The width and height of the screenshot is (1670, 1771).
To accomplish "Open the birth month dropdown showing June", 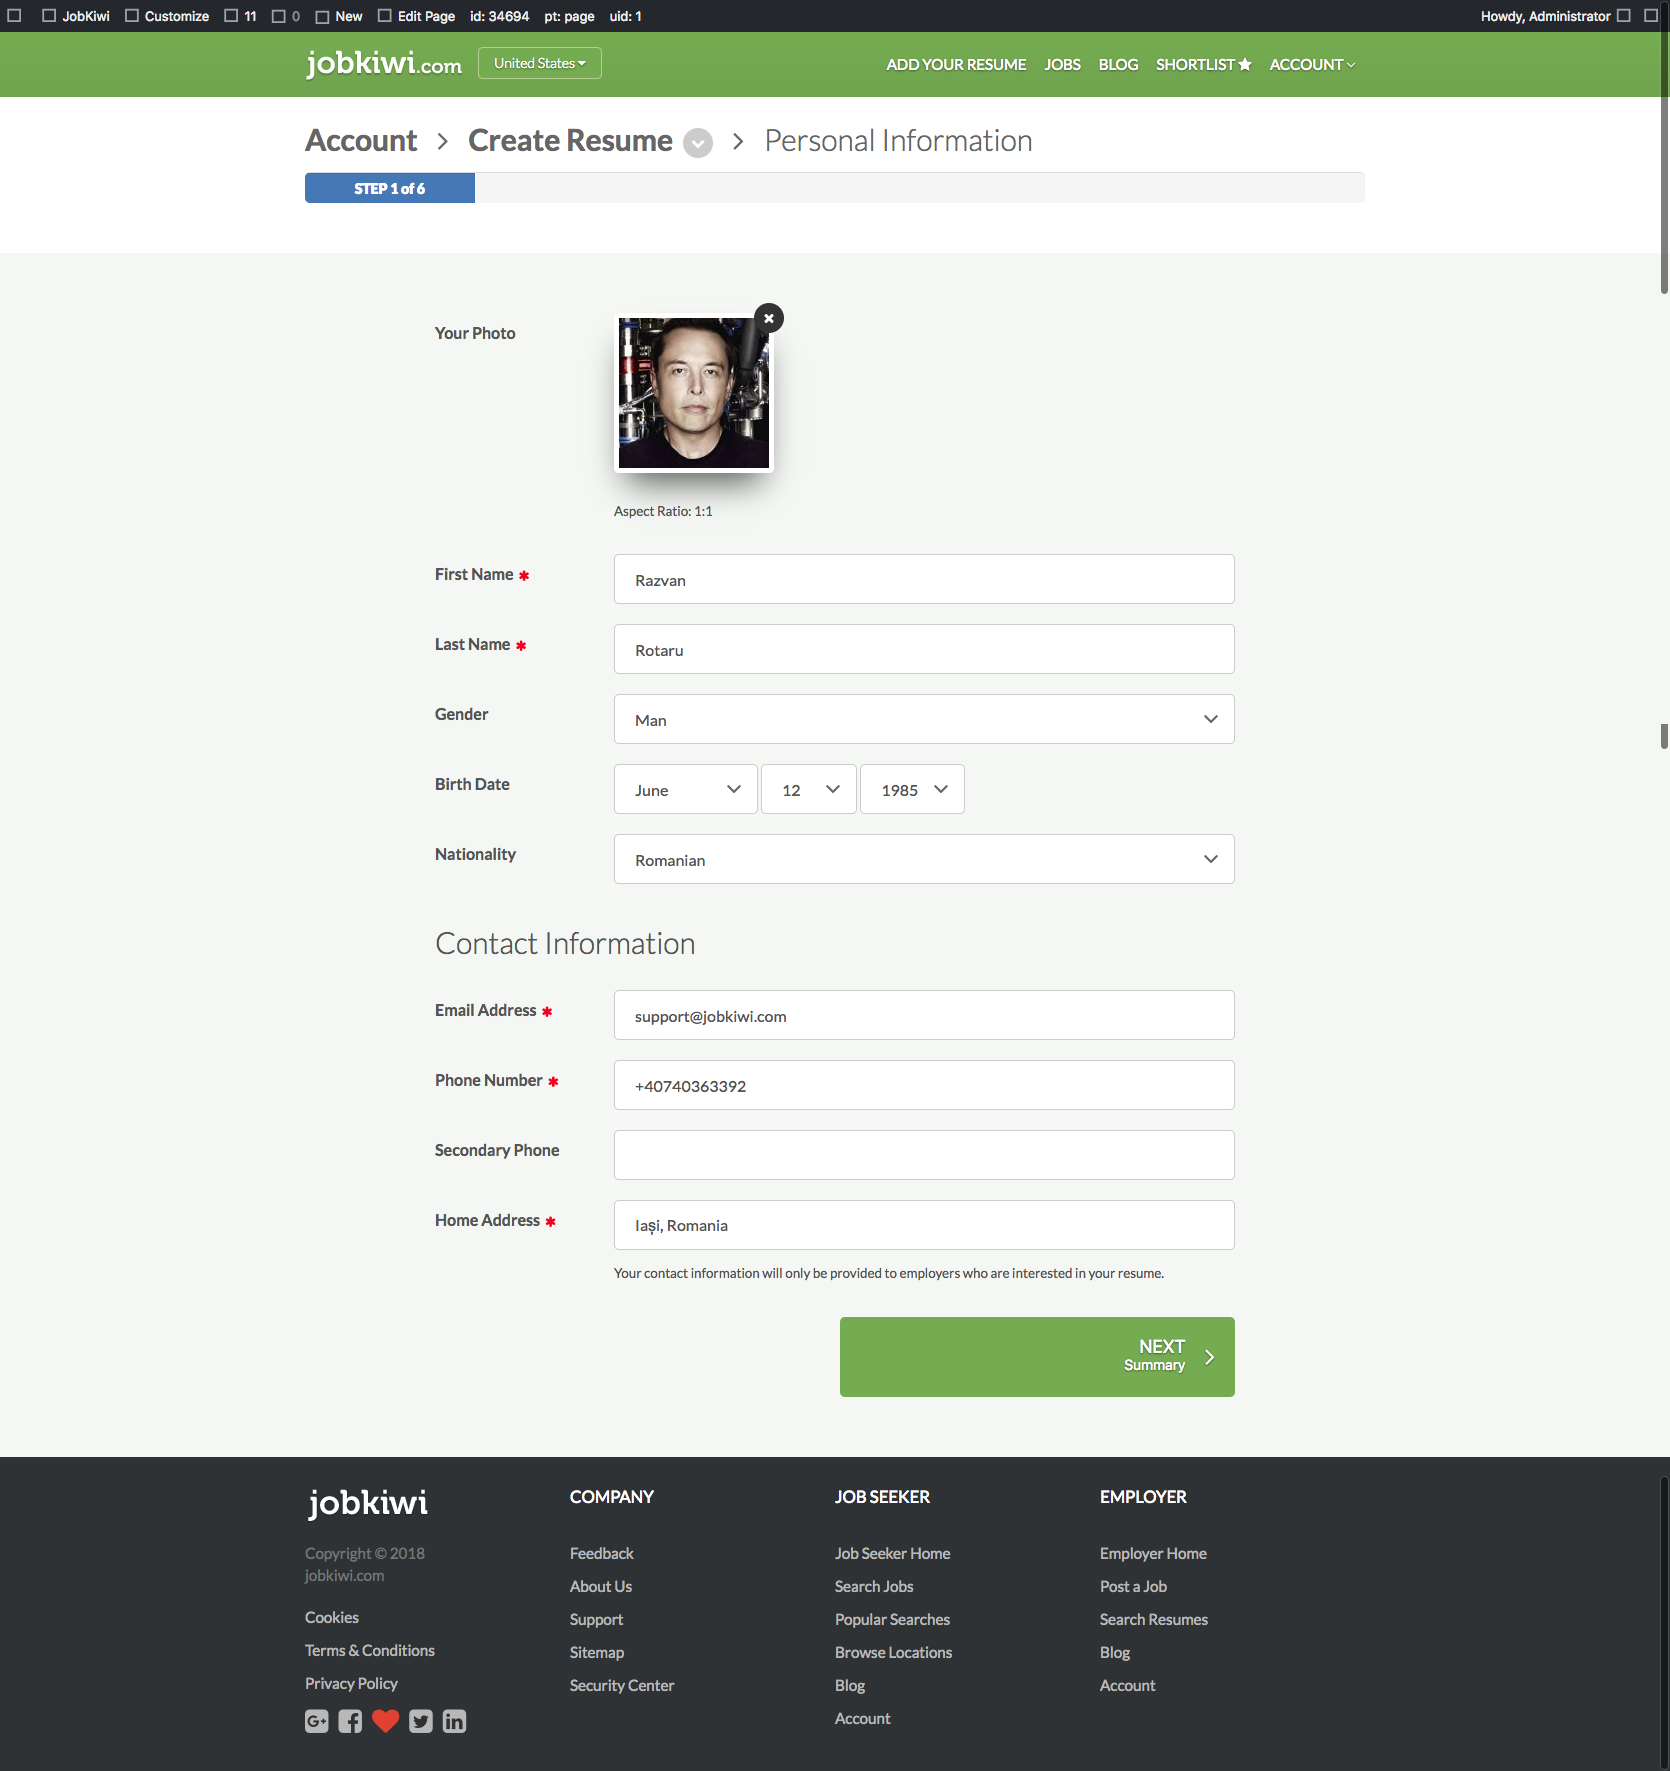I will pos(686,789).
